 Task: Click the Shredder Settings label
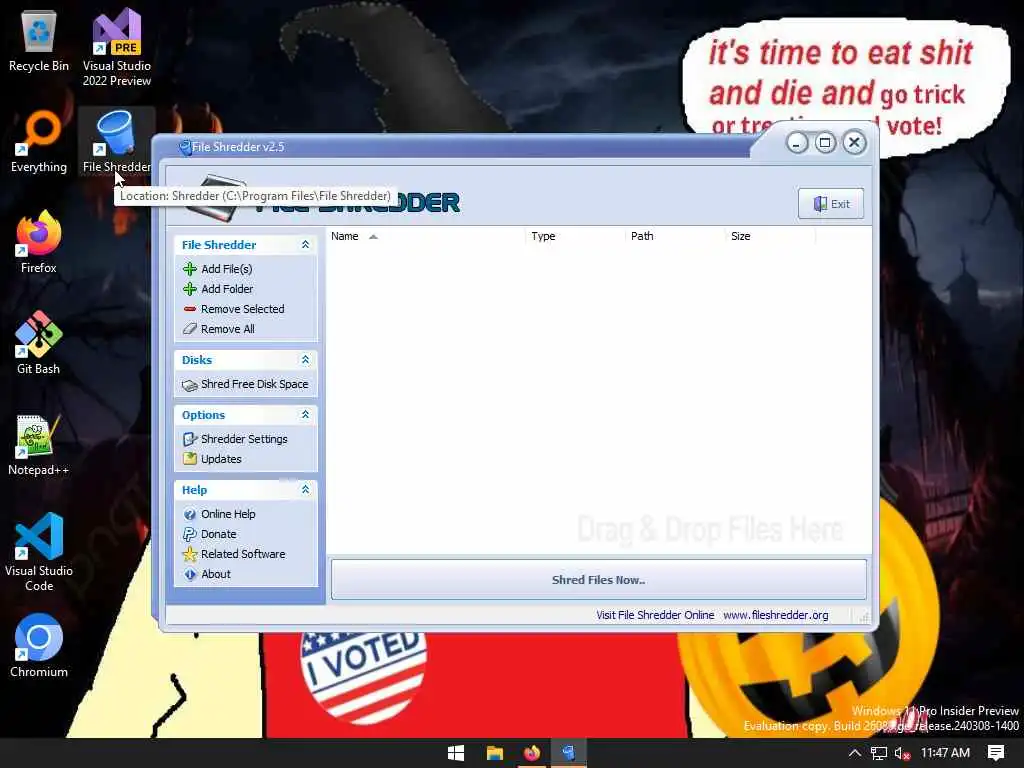[244, 440]
